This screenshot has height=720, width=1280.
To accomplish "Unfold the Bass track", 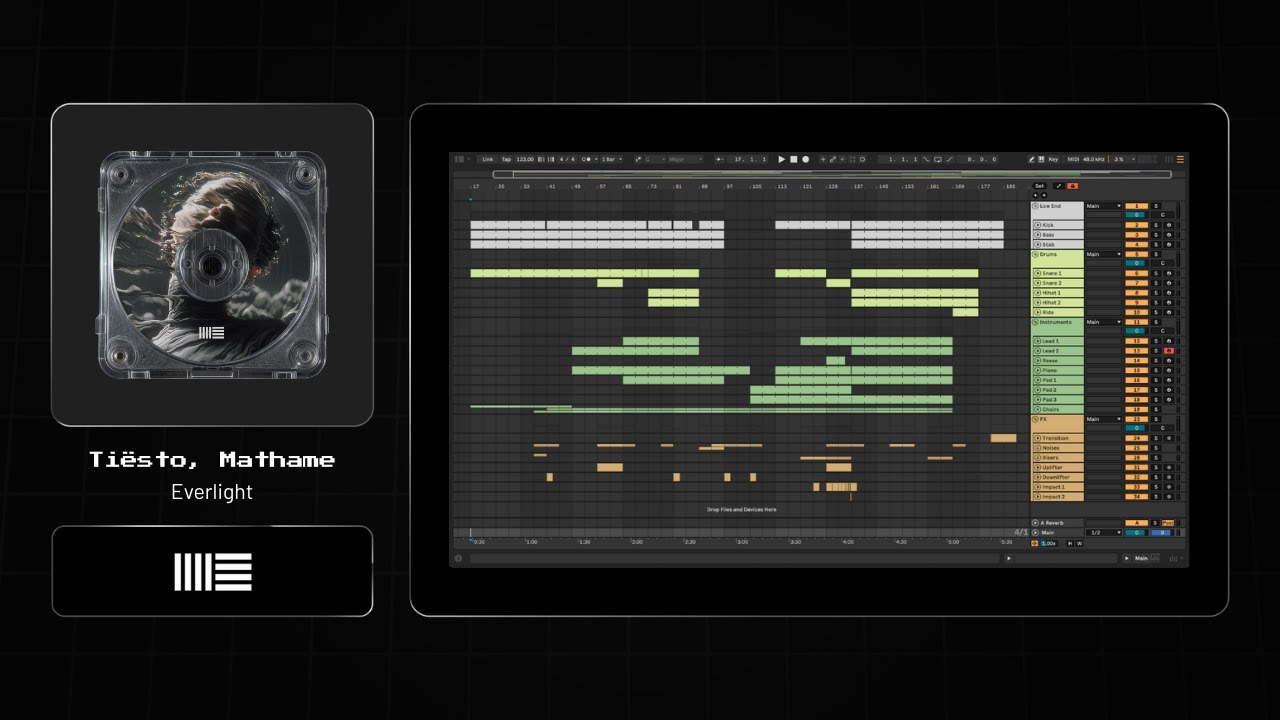I will (1038, 235).
